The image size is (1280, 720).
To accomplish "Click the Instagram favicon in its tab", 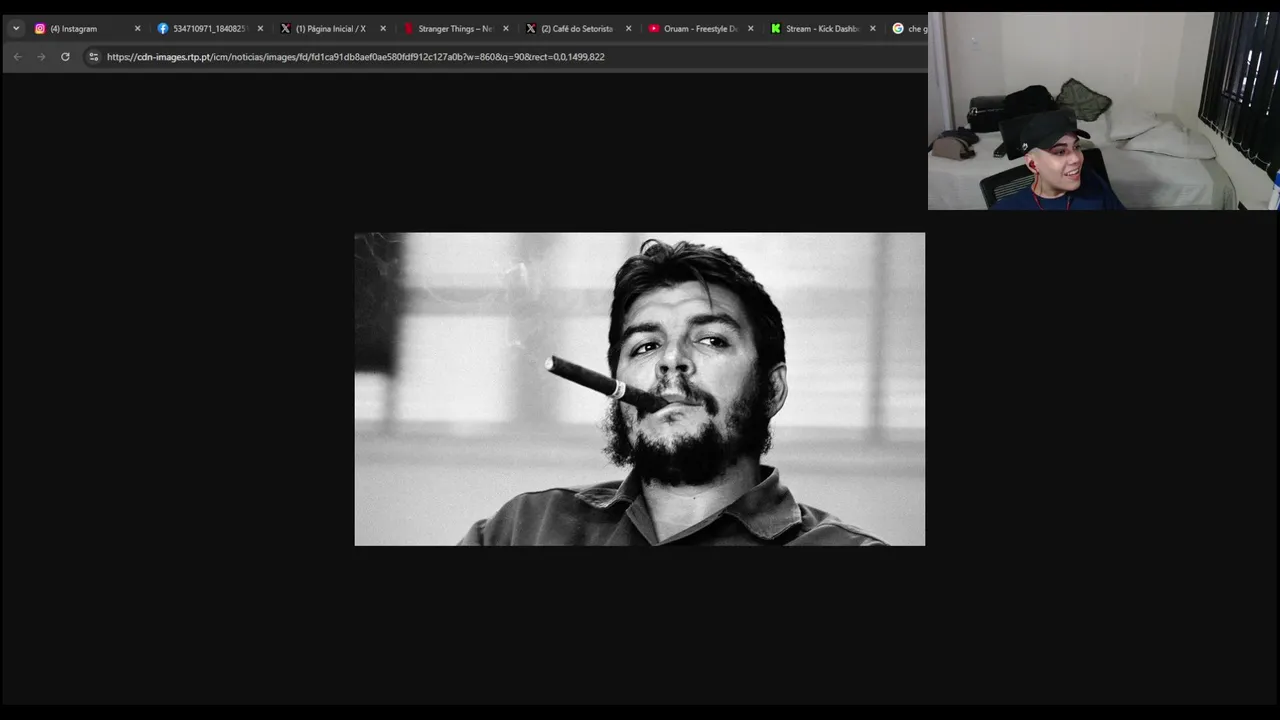I will coord(40,29).
